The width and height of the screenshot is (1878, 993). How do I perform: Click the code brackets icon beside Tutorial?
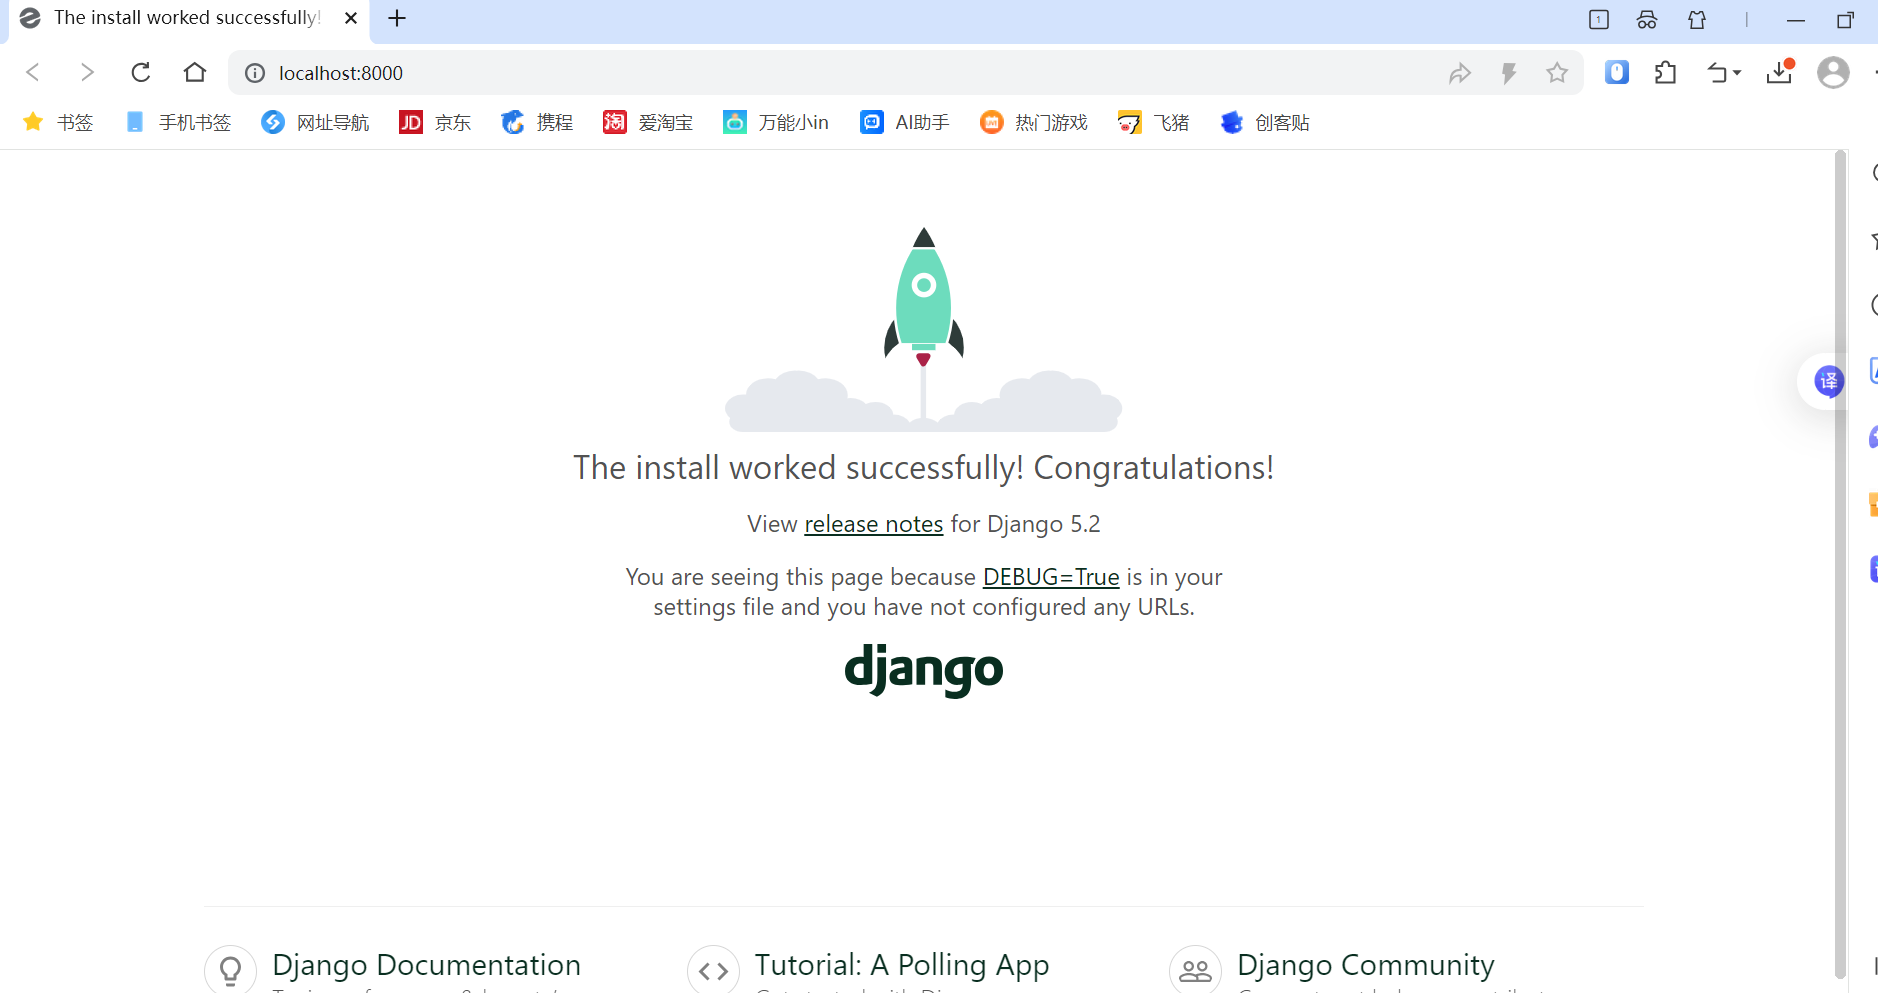coord(713,970)
